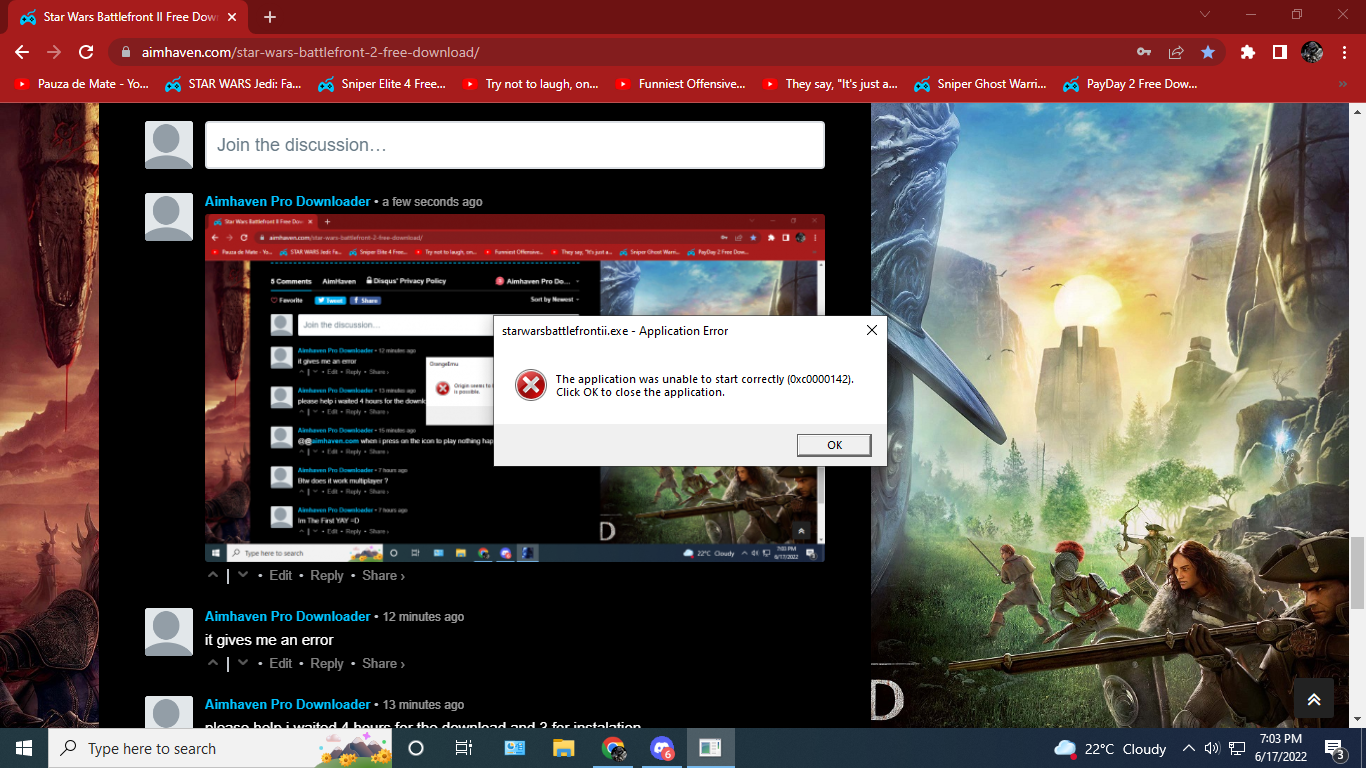
Task: Upvote the screenshot comment
Action: coord(213,575)
